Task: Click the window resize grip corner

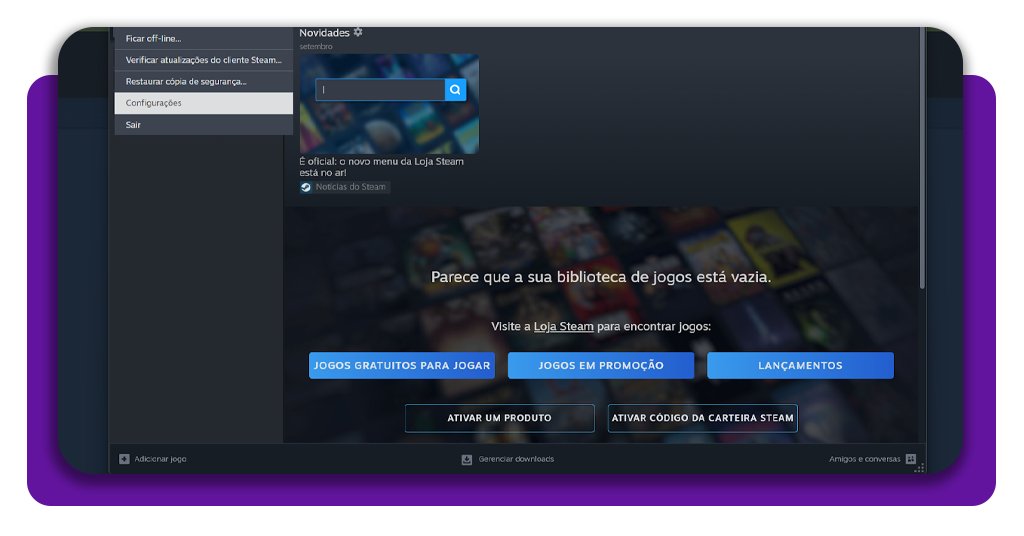Action: [x=919, y=467]
